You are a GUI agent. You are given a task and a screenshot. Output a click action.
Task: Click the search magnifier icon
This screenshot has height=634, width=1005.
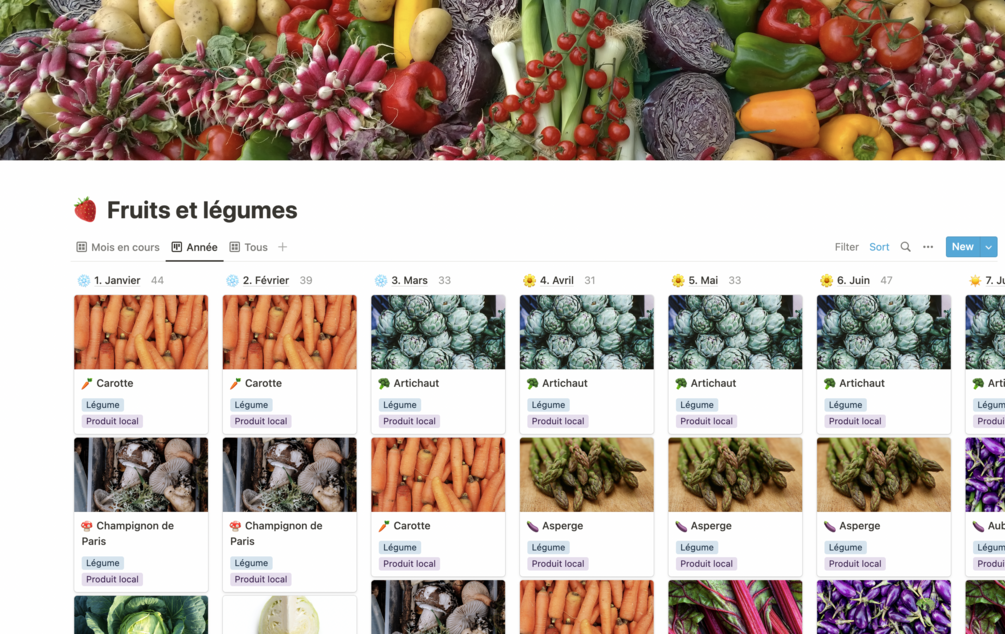pyautogui.click(x=905, y=247)
